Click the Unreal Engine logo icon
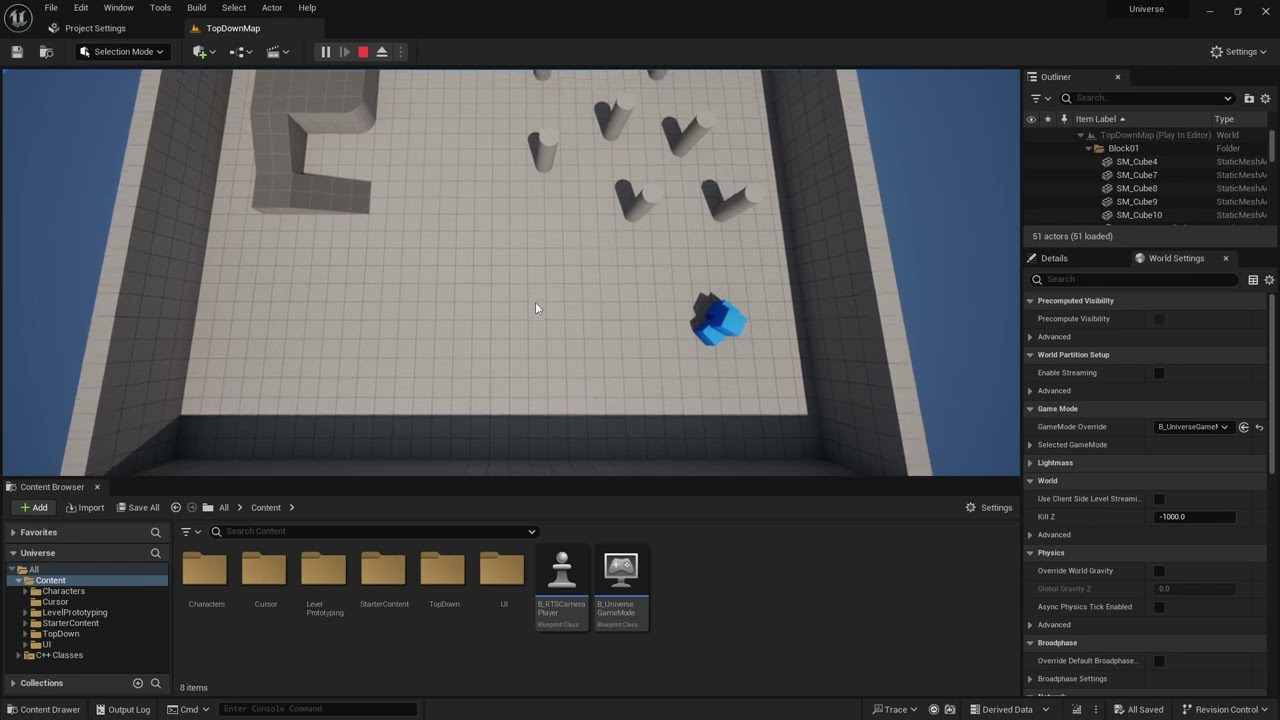This screenshot has width=1280, height=720. (17, 18)
